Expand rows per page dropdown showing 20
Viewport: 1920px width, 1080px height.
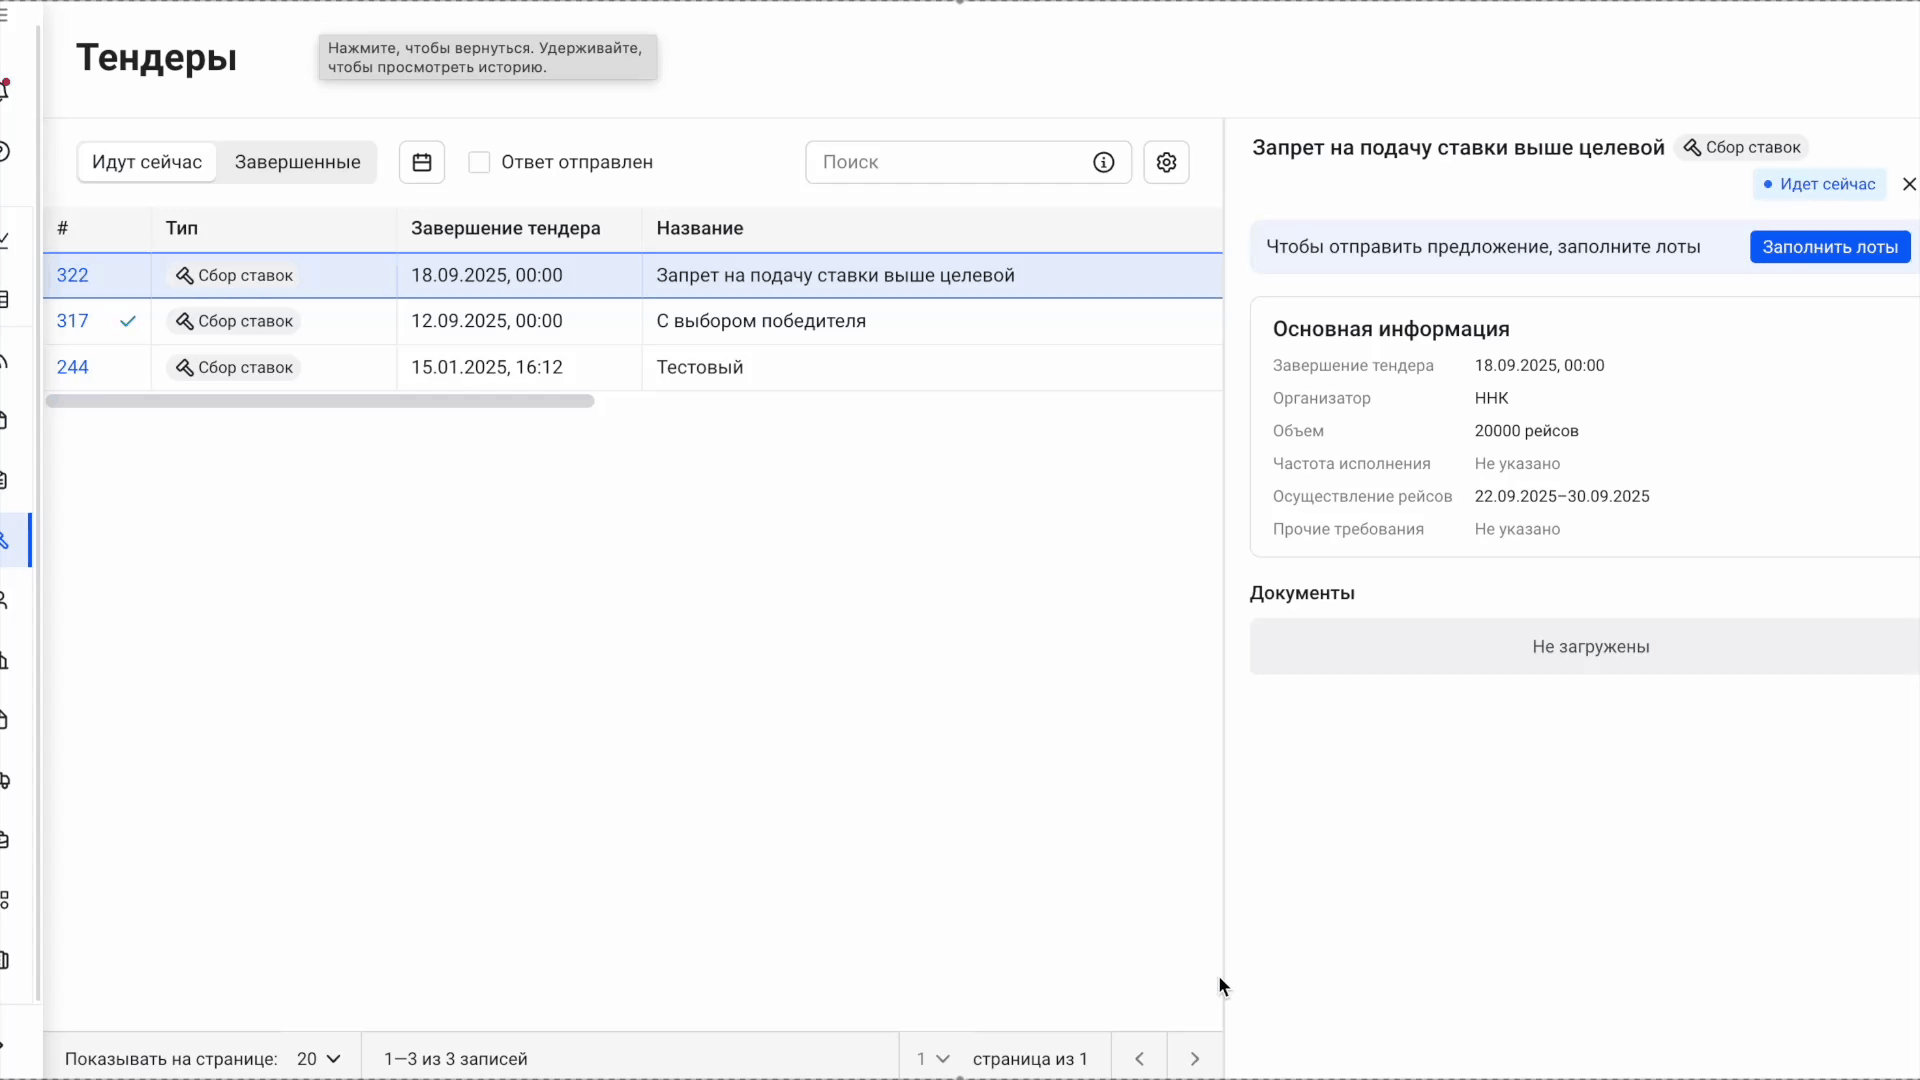pyautogui.click(x=319, y=1058)
